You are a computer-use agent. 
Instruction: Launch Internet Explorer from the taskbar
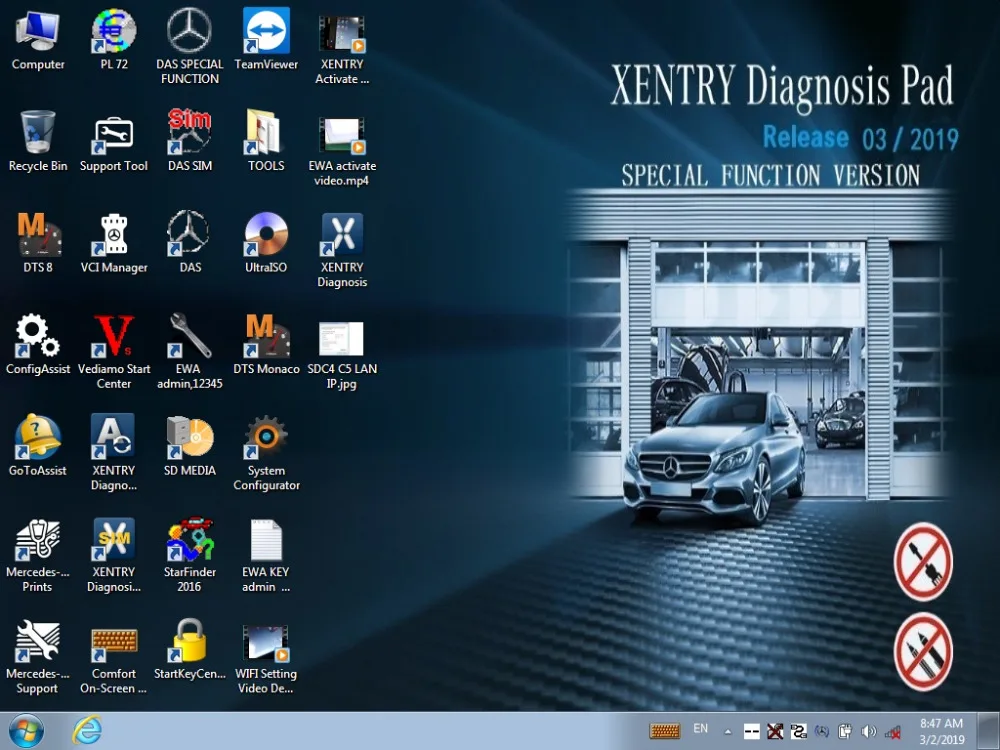coord(87,731)
